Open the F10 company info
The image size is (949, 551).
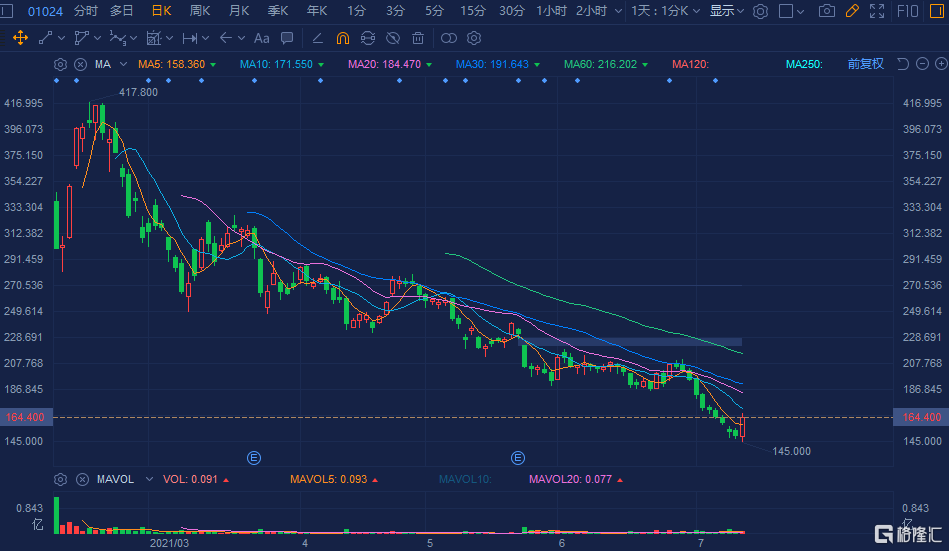coord(909,11)
